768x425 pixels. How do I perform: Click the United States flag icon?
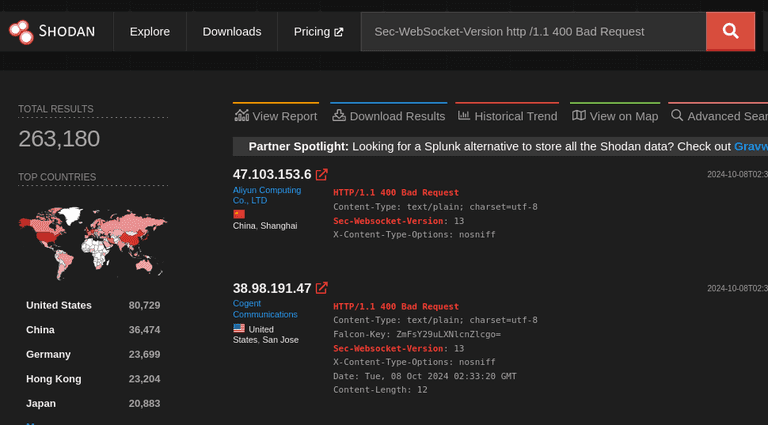[239, 327]
